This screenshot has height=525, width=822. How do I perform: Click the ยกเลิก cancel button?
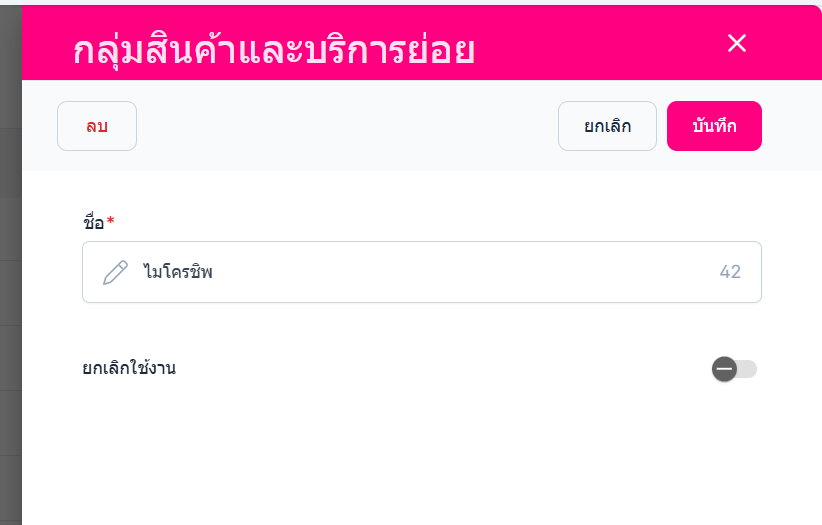(607, 126)
